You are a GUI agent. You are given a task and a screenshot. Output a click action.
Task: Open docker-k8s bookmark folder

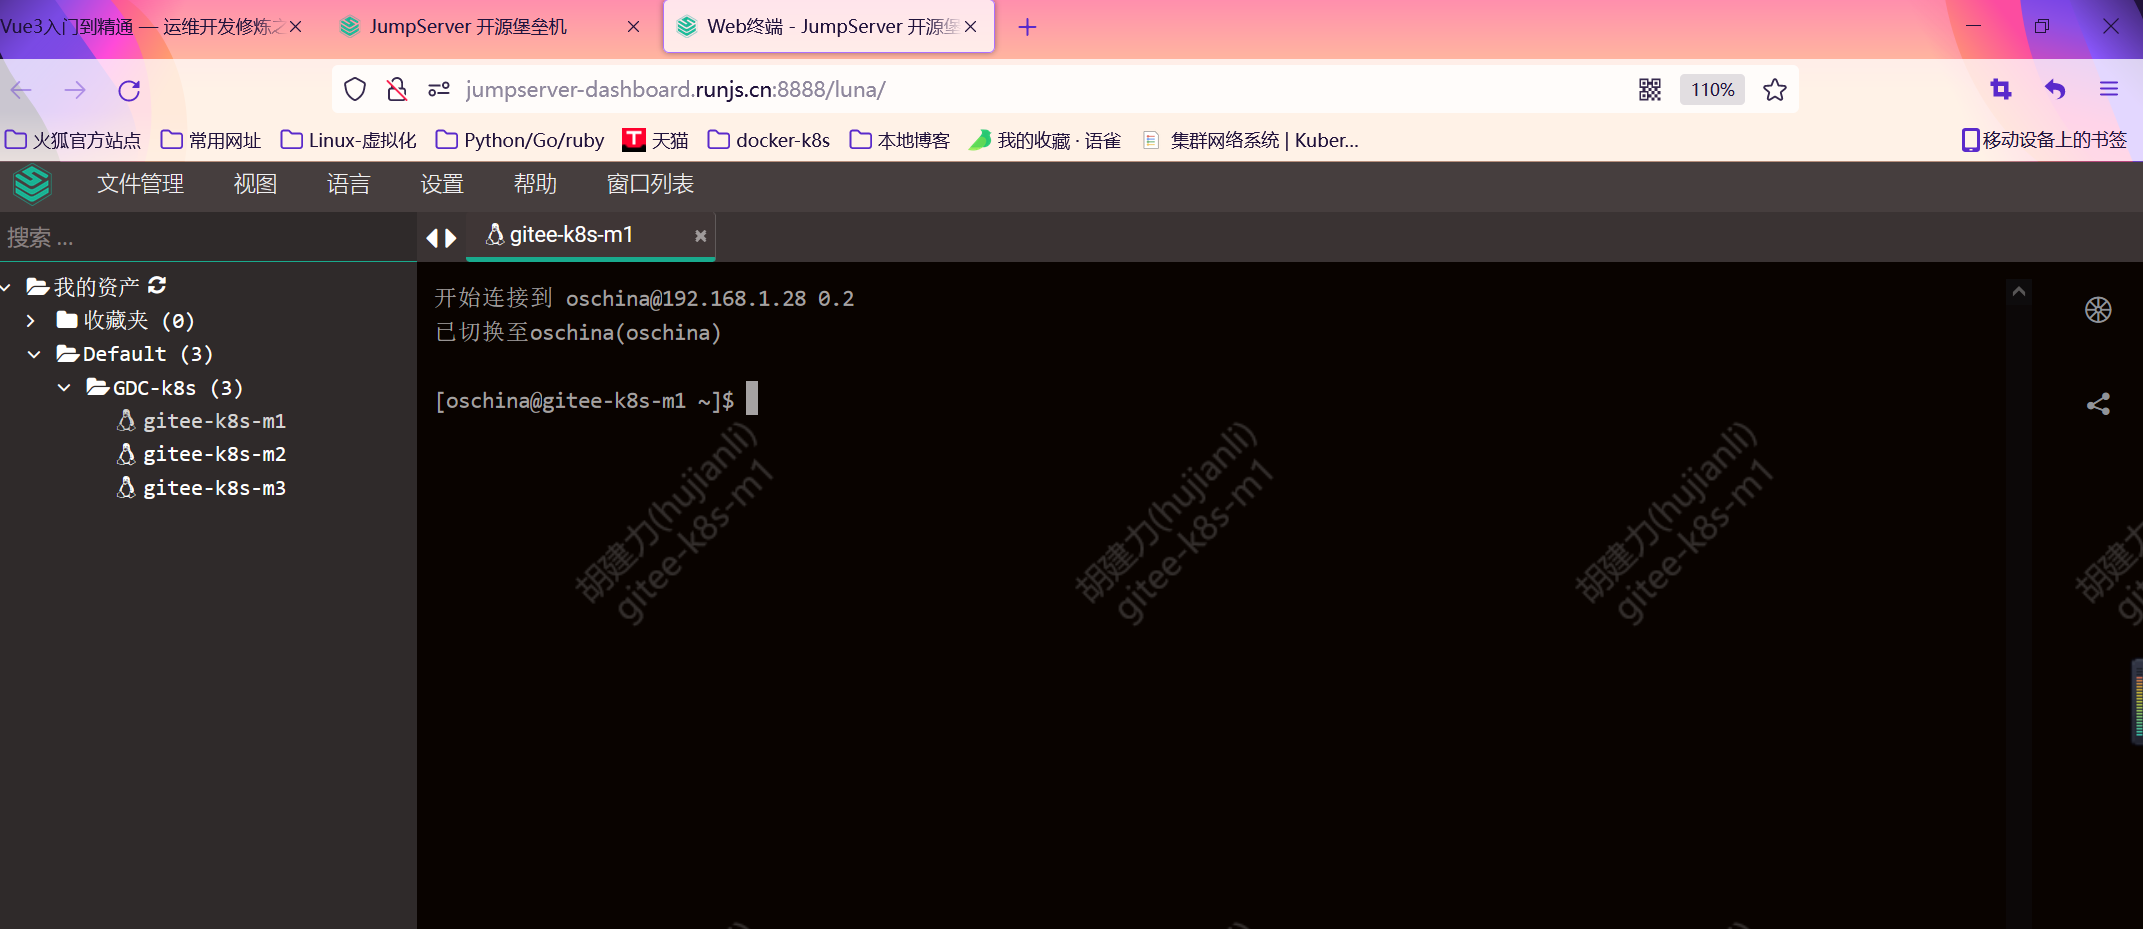[769, 140]
